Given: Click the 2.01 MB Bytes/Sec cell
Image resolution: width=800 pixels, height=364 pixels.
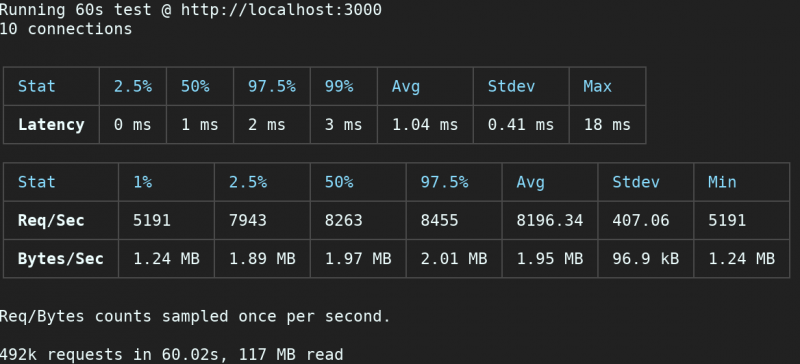Looking at the screenshot, I should coord(454,258).
